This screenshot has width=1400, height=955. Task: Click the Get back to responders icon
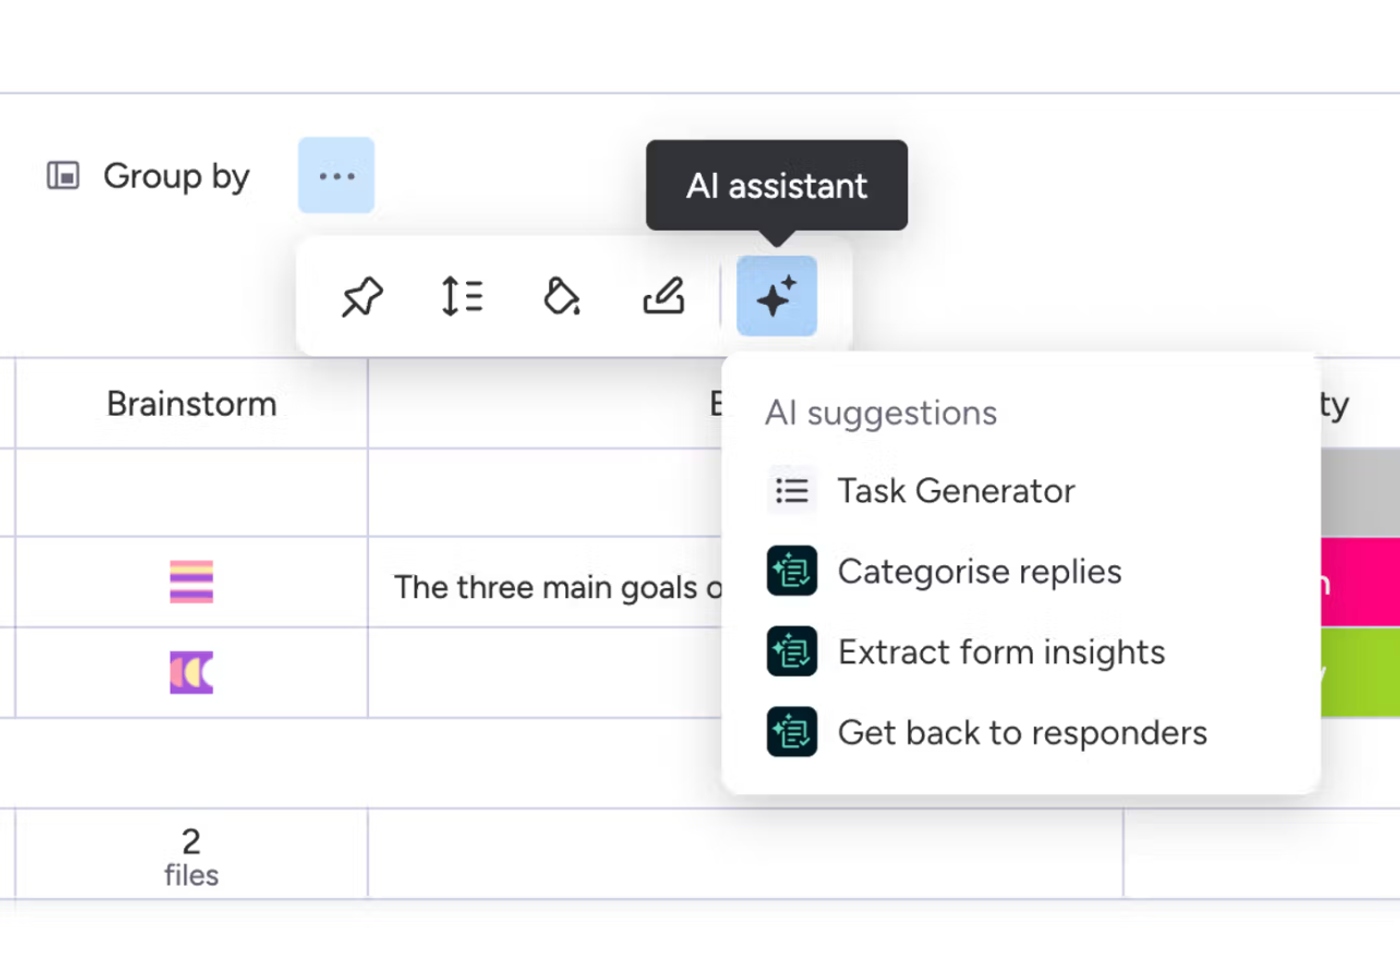pos(792,732)
